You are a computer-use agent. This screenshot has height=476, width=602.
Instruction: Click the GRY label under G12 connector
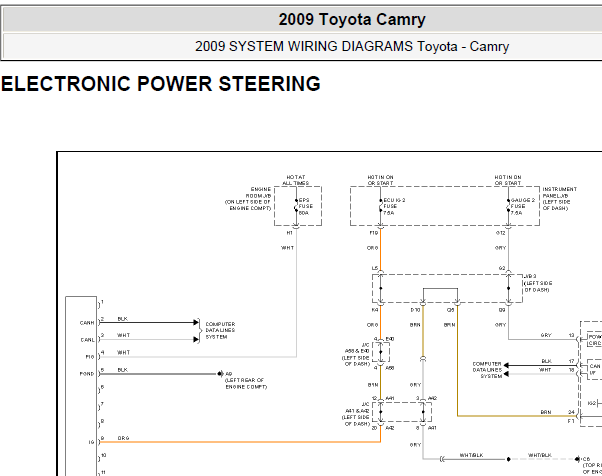[501, 248]
